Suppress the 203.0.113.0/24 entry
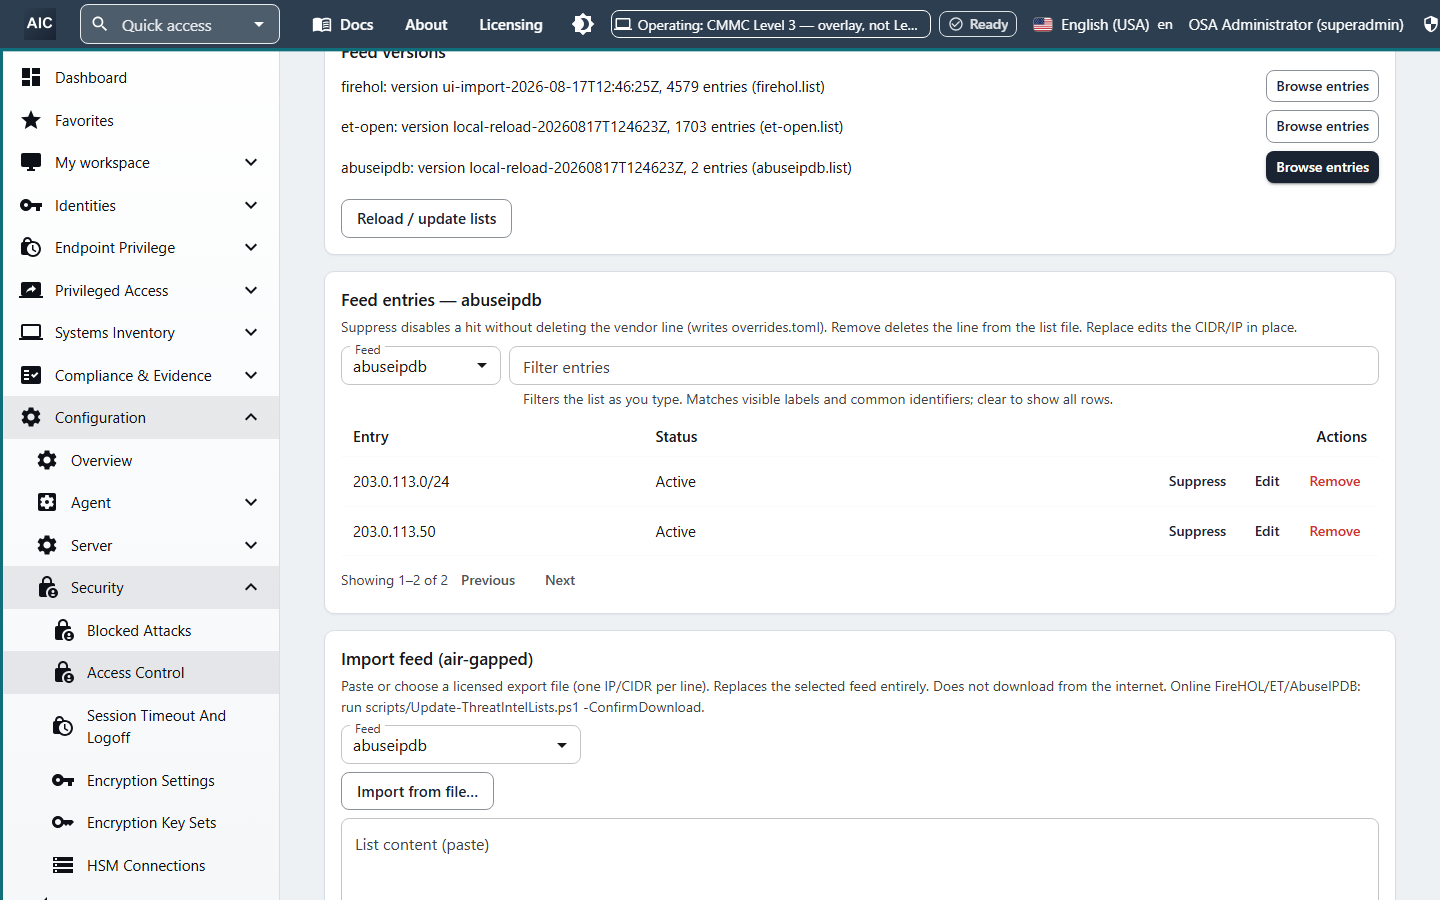Image resolution: width=1440 pixels, height=900 pixels. pos(1197,481)
